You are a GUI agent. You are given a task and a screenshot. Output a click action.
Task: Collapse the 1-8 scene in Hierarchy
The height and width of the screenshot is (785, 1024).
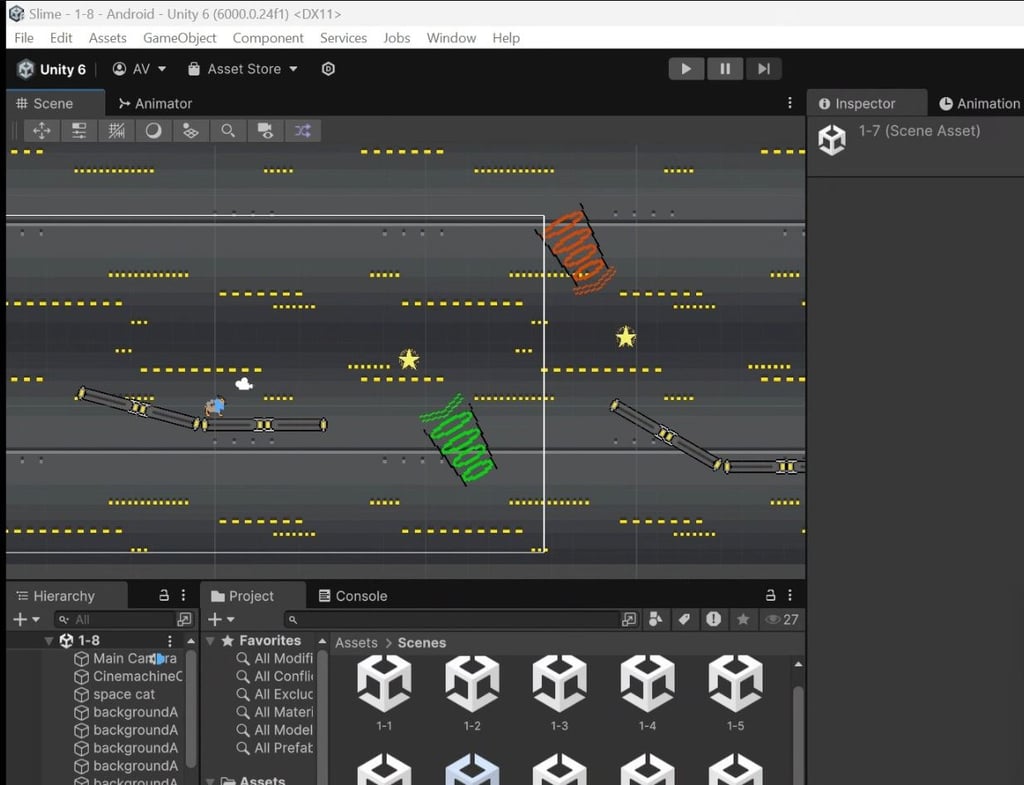pos(49,641)
